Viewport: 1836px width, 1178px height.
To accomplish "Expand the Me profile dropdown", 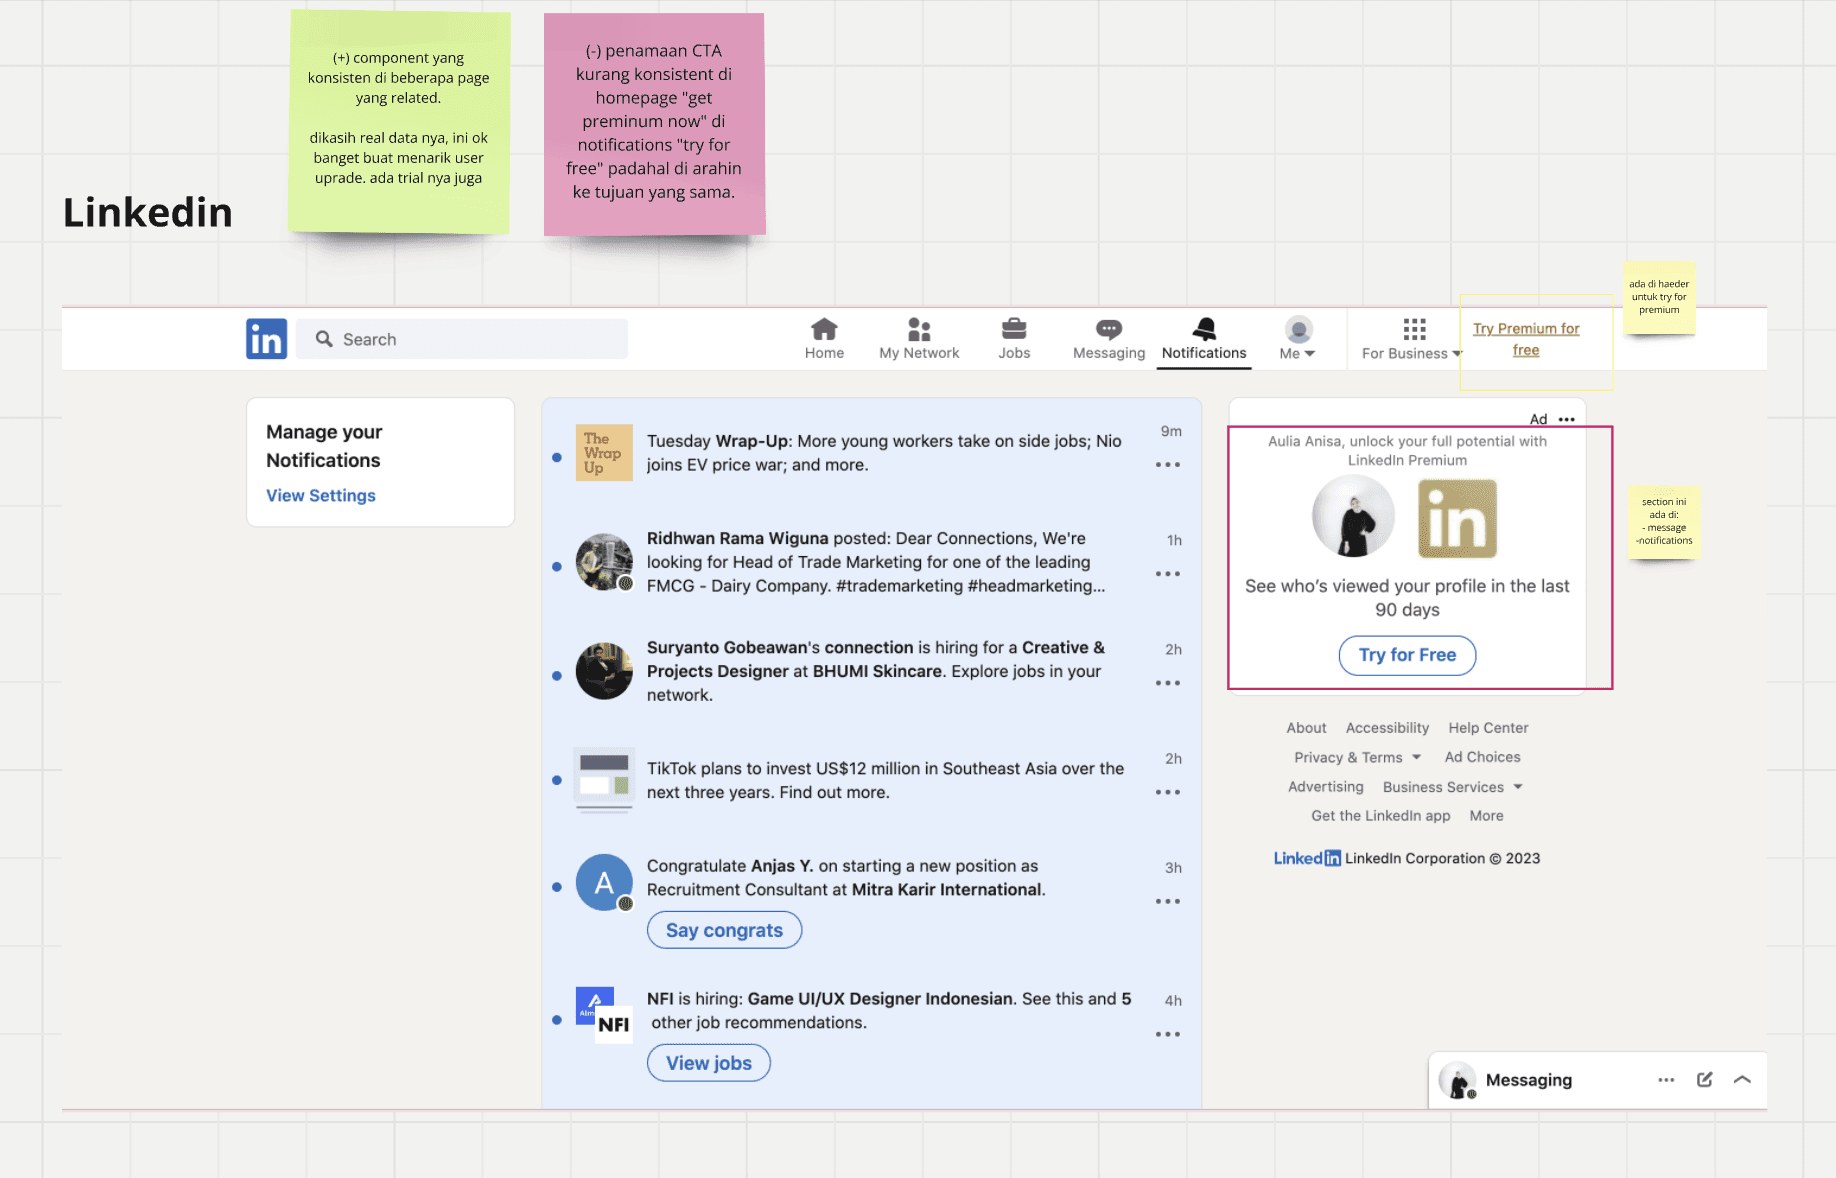I will point(1298,339).
